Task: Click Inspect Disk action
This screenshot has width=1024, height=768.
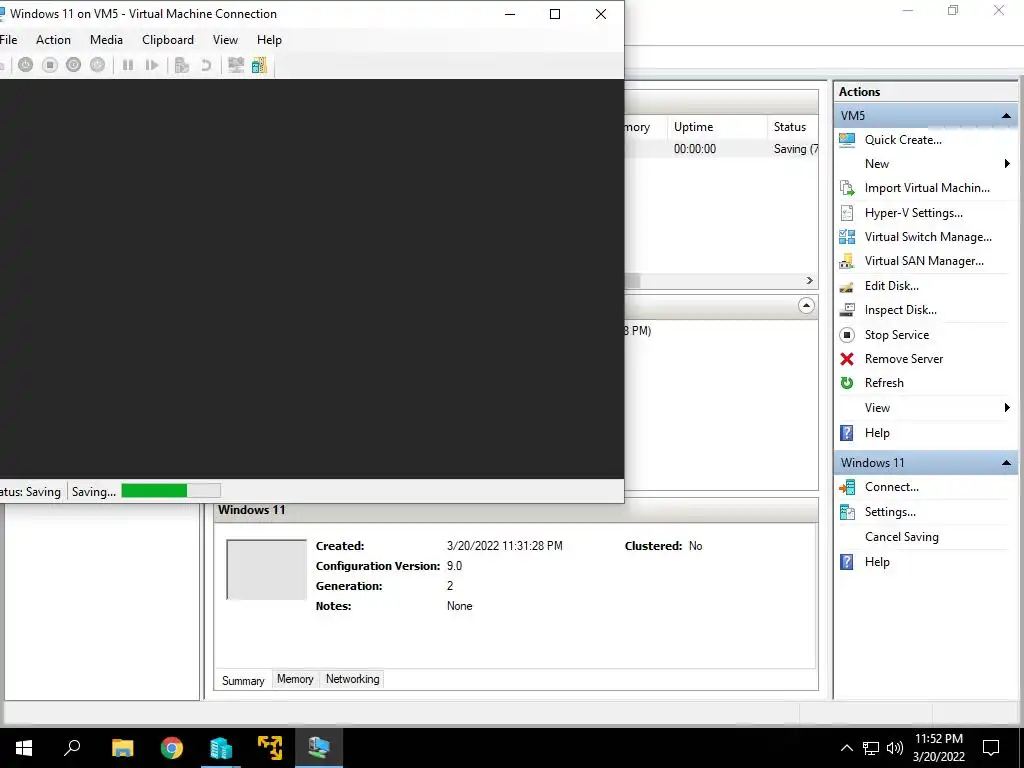Action: [x=901, y=310]
